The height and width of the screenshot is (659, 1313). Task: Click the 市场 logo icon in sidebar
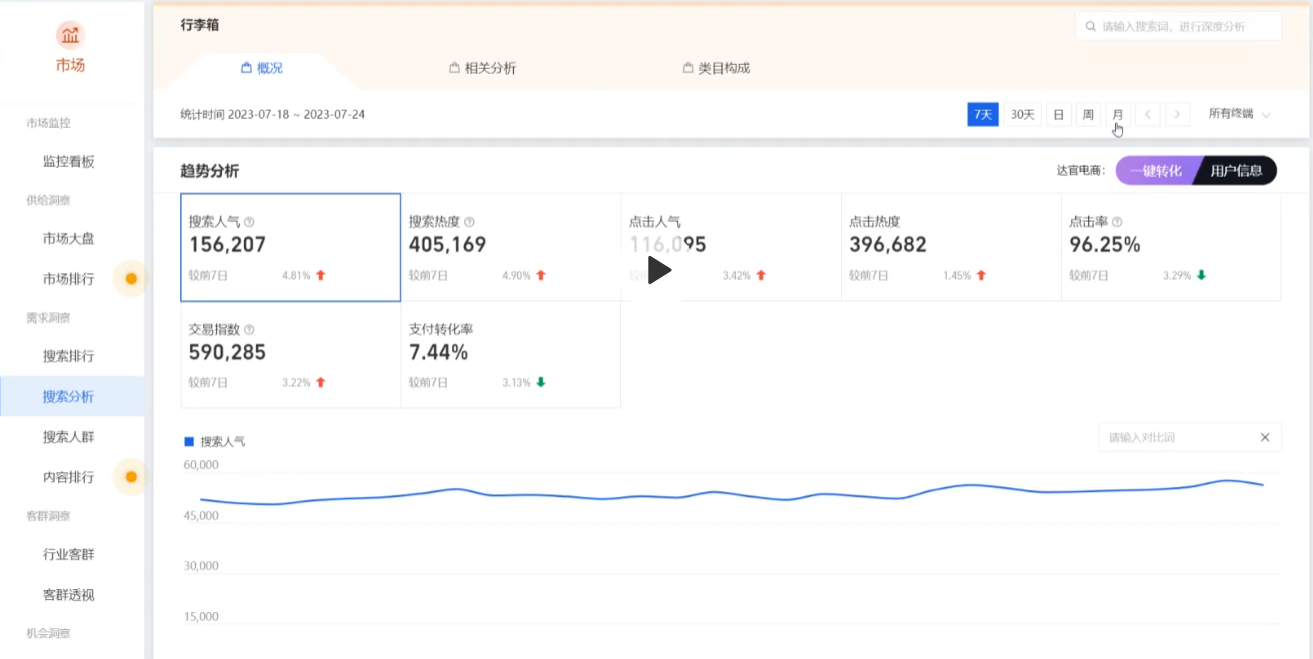pos(70,37)
